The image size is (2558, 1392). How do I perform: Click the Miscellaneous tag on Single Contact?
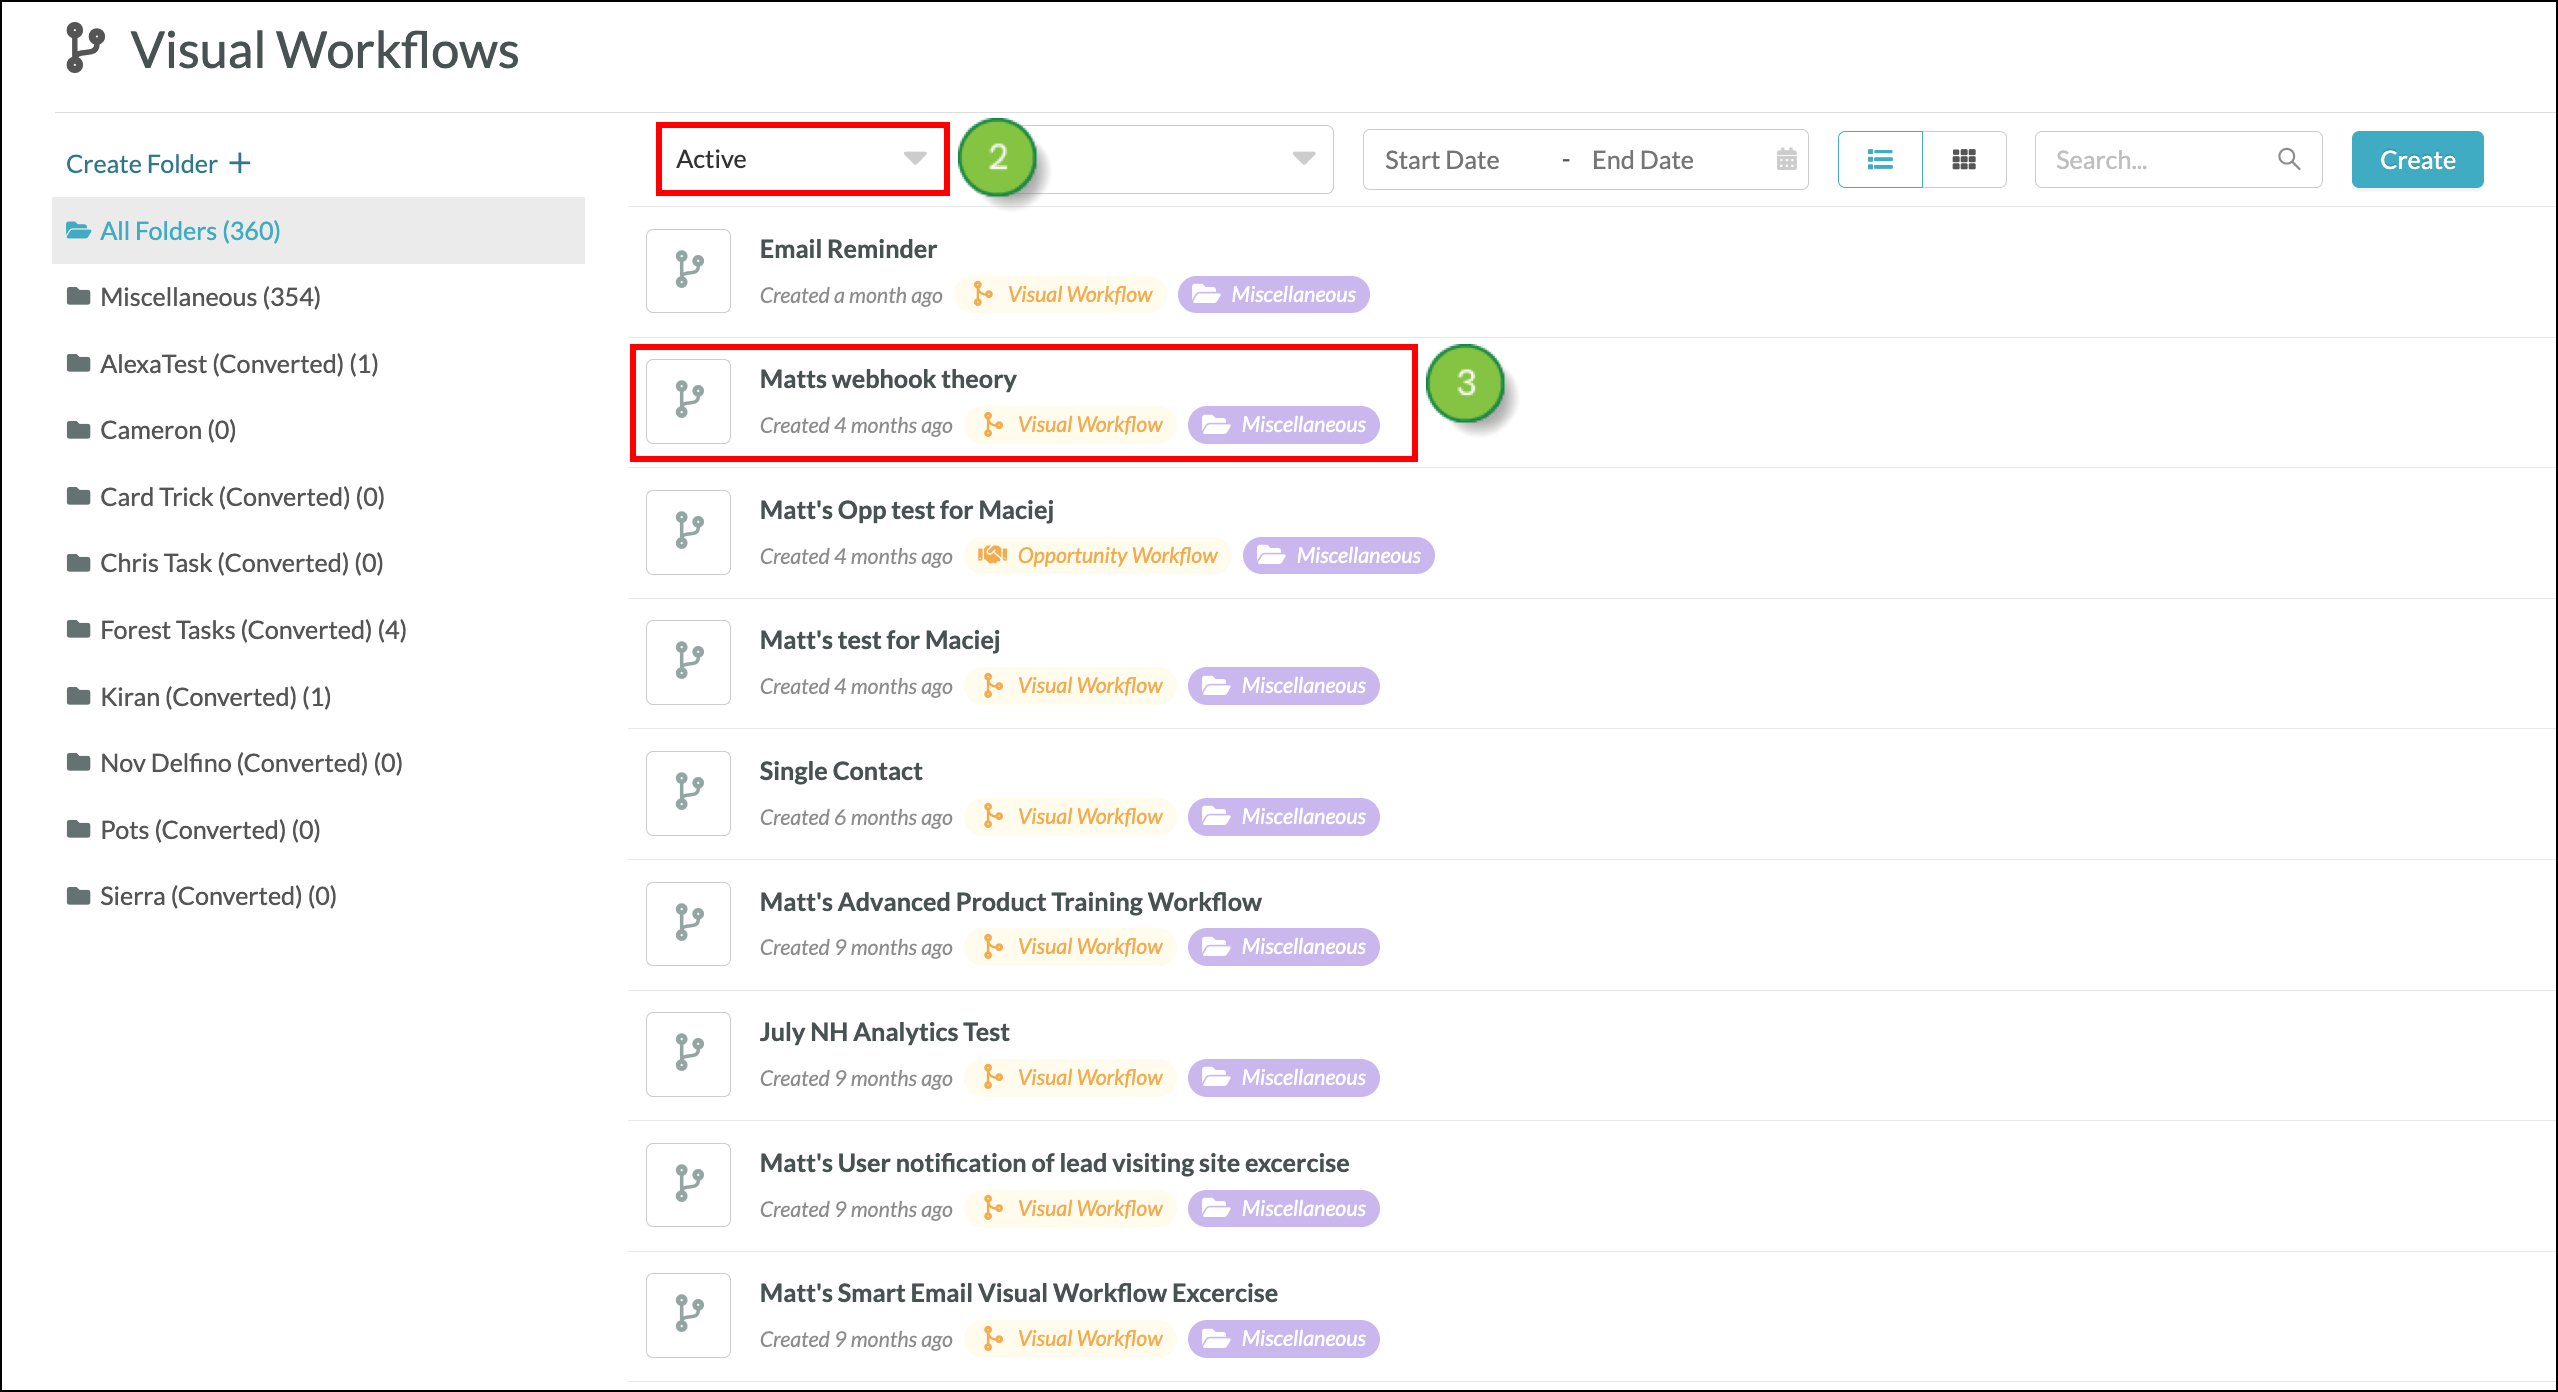[1284, 817]
